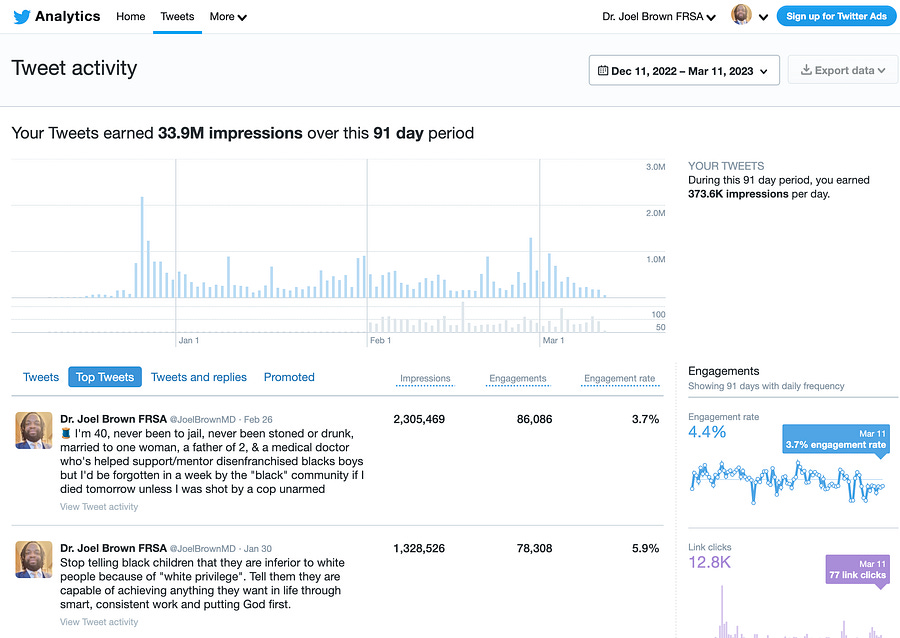The height and width of the screenshot is (638, 900).
Task: Click the engagement rate line chart
Action: click(788, 481)
